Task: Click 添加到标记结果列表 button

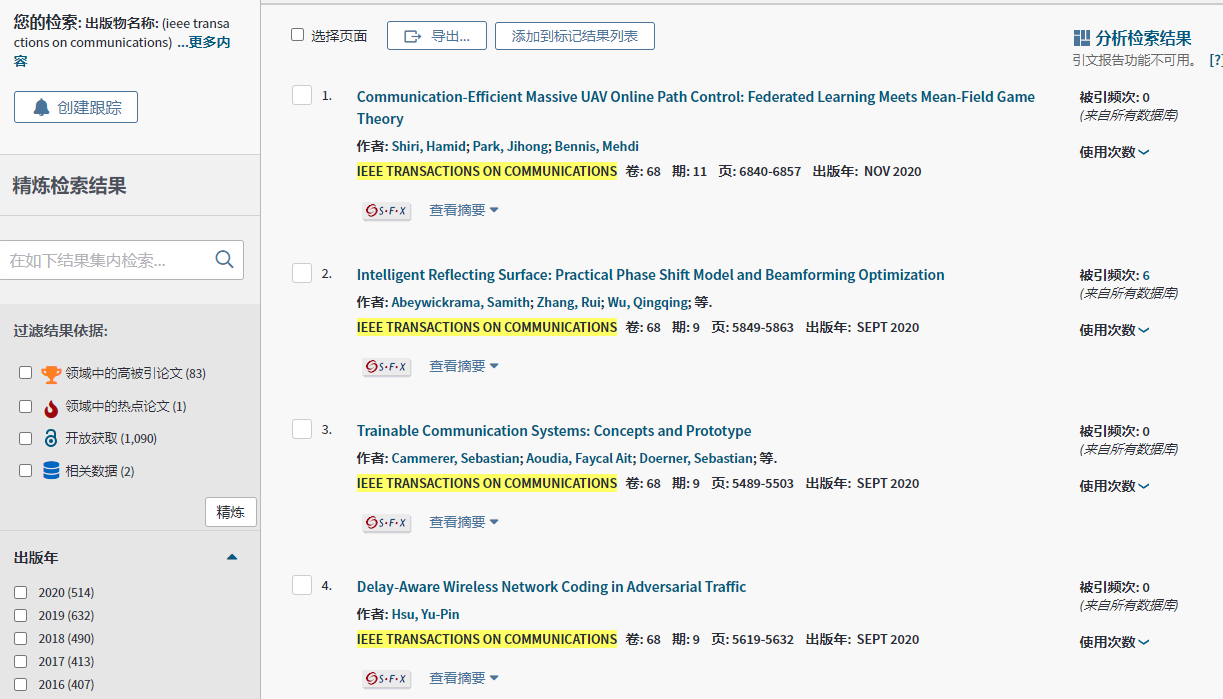Action: pyautogui.click(x=574, y=36)
